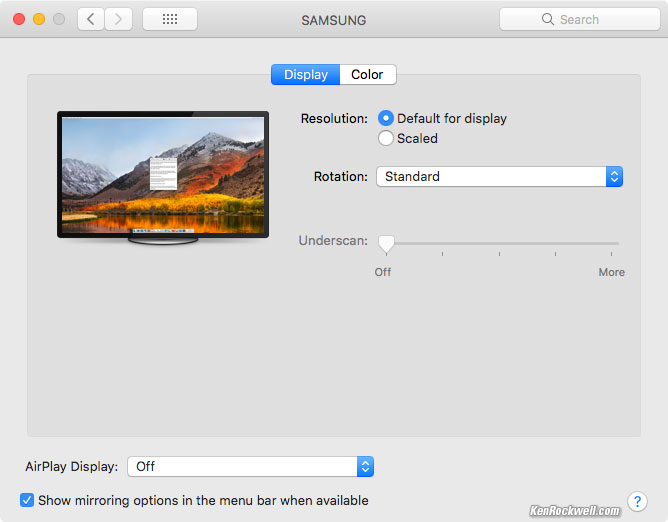The height and width of the screenshot is (522, 668).
Task: Click the grayed-out zoom window button
Action: [x=59, y=19]
